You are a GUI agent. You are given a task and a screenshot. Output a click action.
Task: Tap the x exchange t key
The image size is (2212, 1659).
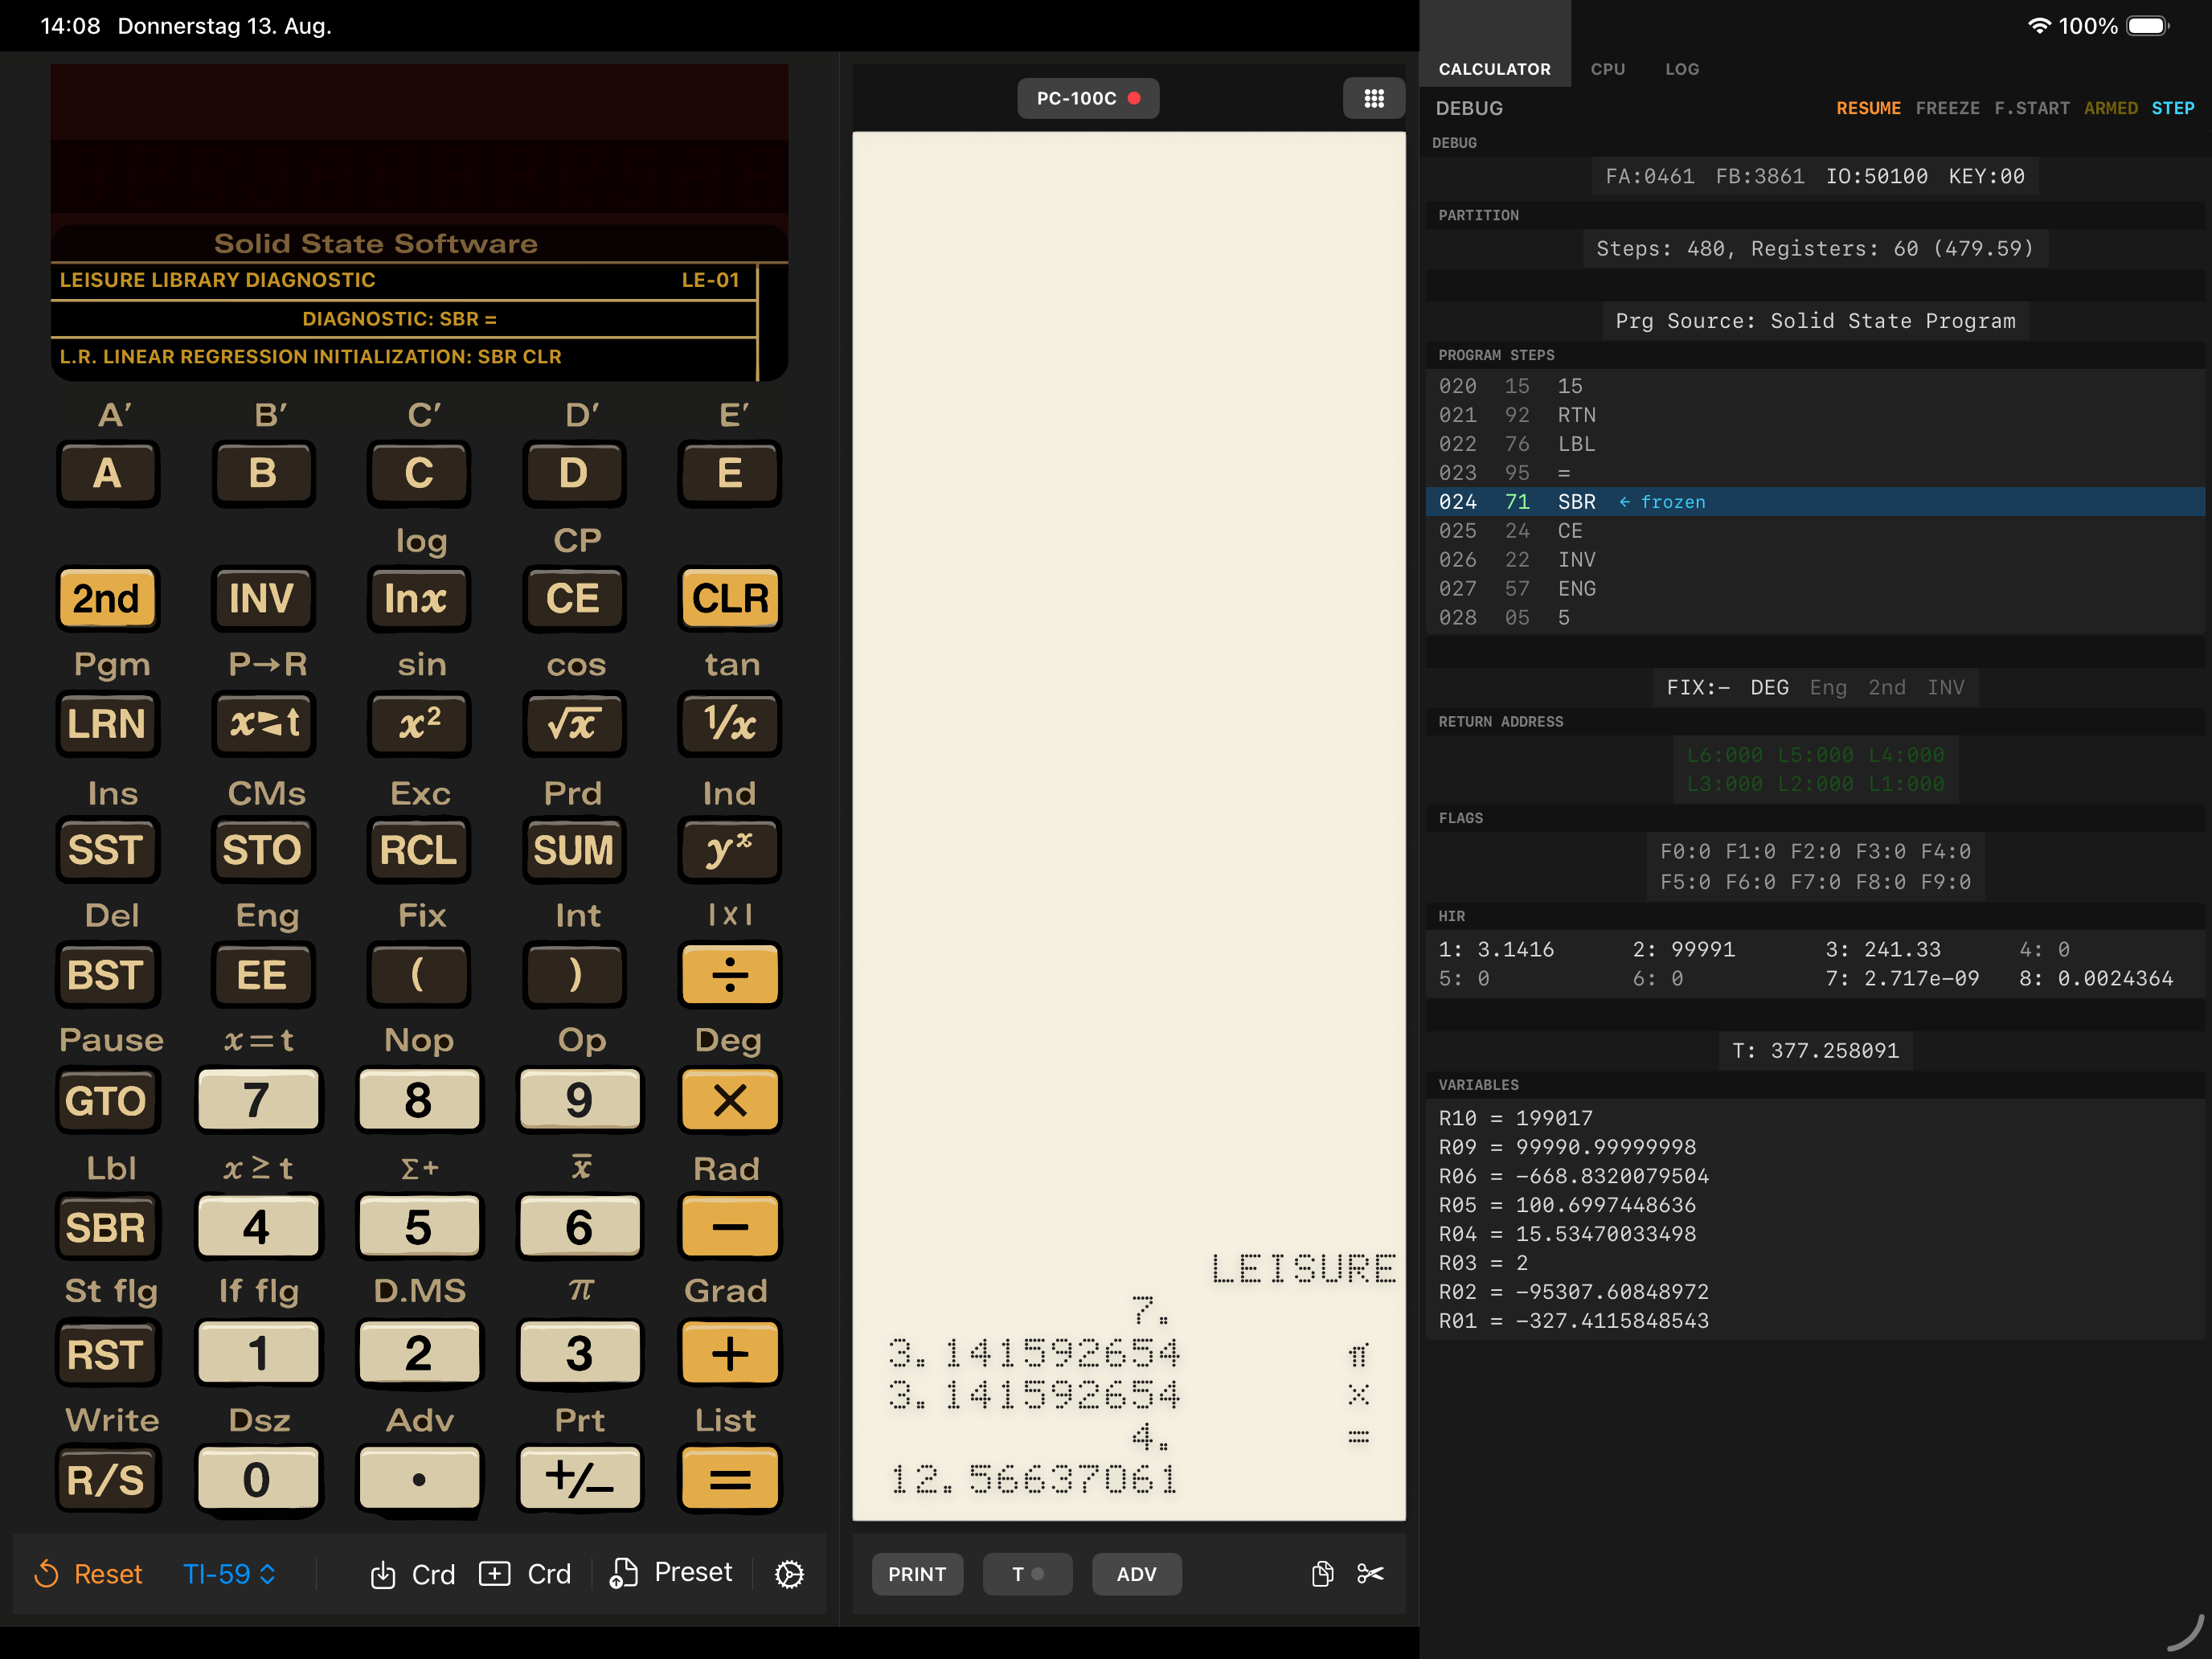click(x=264, y=723)
